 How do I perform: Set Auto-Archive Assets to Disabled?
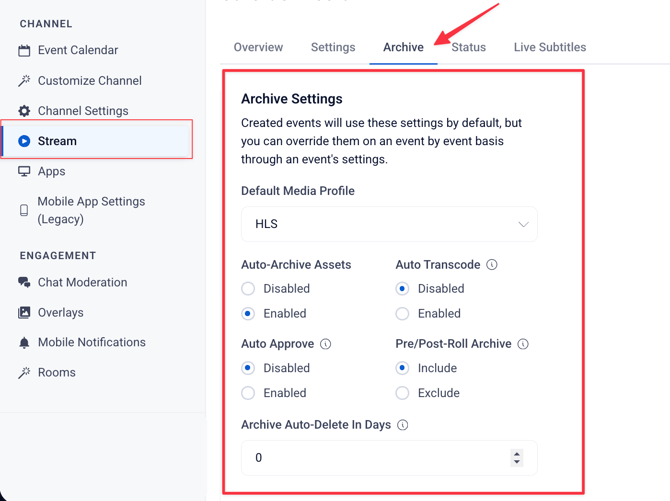tap(248, 289)
